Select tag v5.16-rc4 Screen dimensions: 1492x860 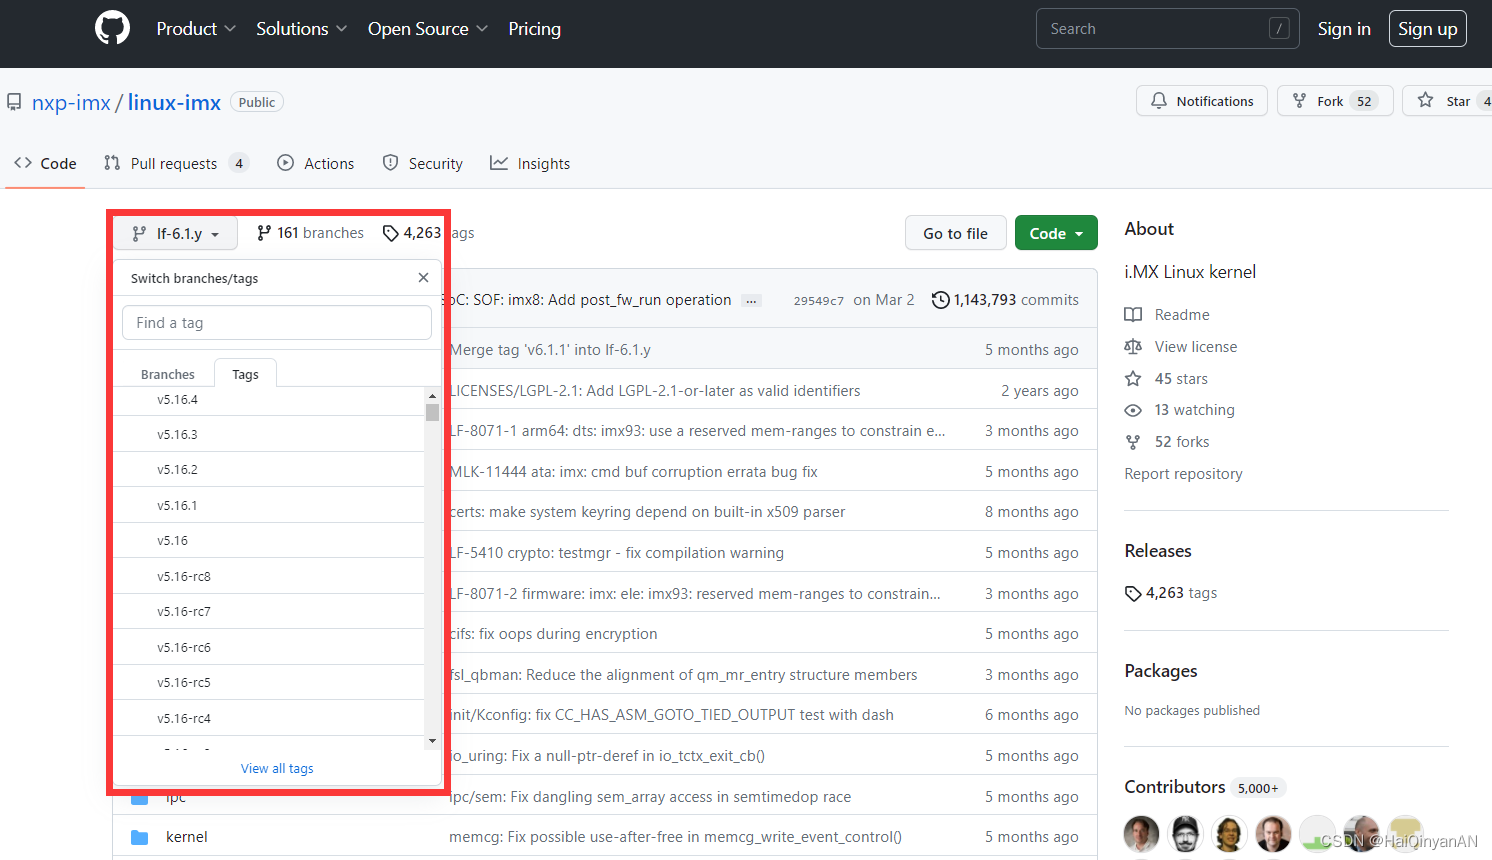pyautogui.click(x=269, y=718)
